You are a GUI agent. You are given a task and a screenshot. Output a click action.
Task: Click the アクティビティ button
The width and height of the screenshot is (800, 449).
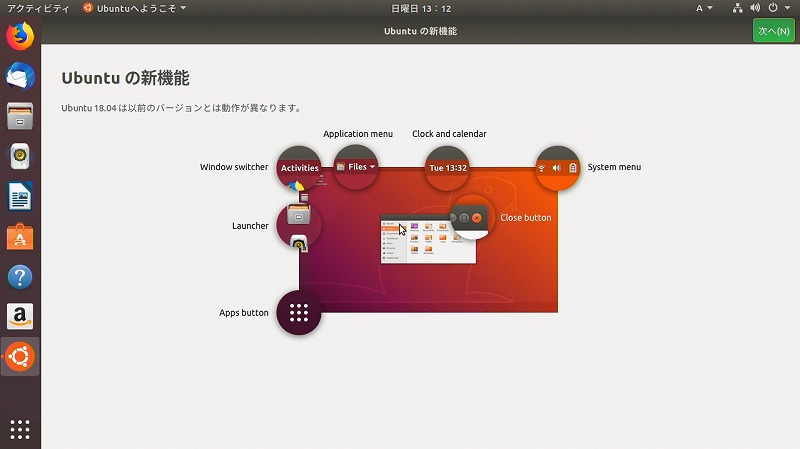click(x=38, y=8)
